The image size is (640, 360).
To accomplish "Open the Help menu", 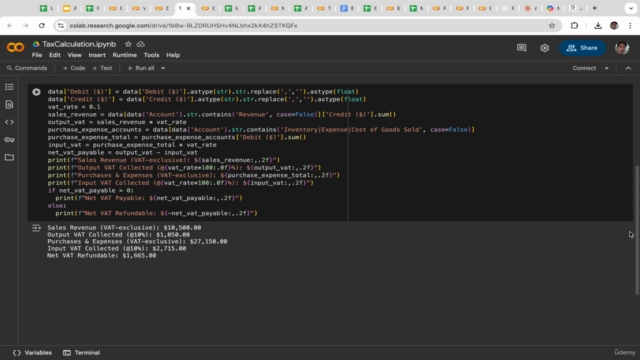I will [173, 55].
